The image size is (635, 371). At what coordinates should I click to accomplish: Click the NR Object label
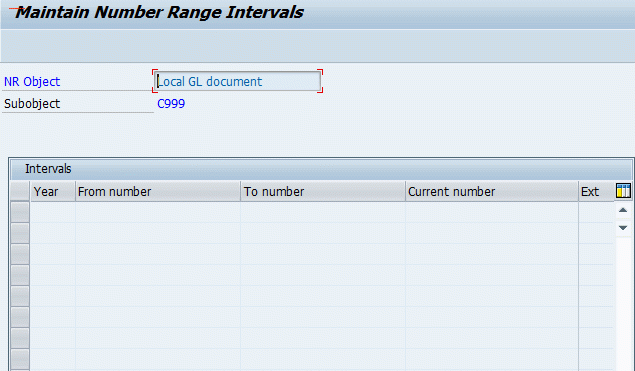[x=32, y=82]
